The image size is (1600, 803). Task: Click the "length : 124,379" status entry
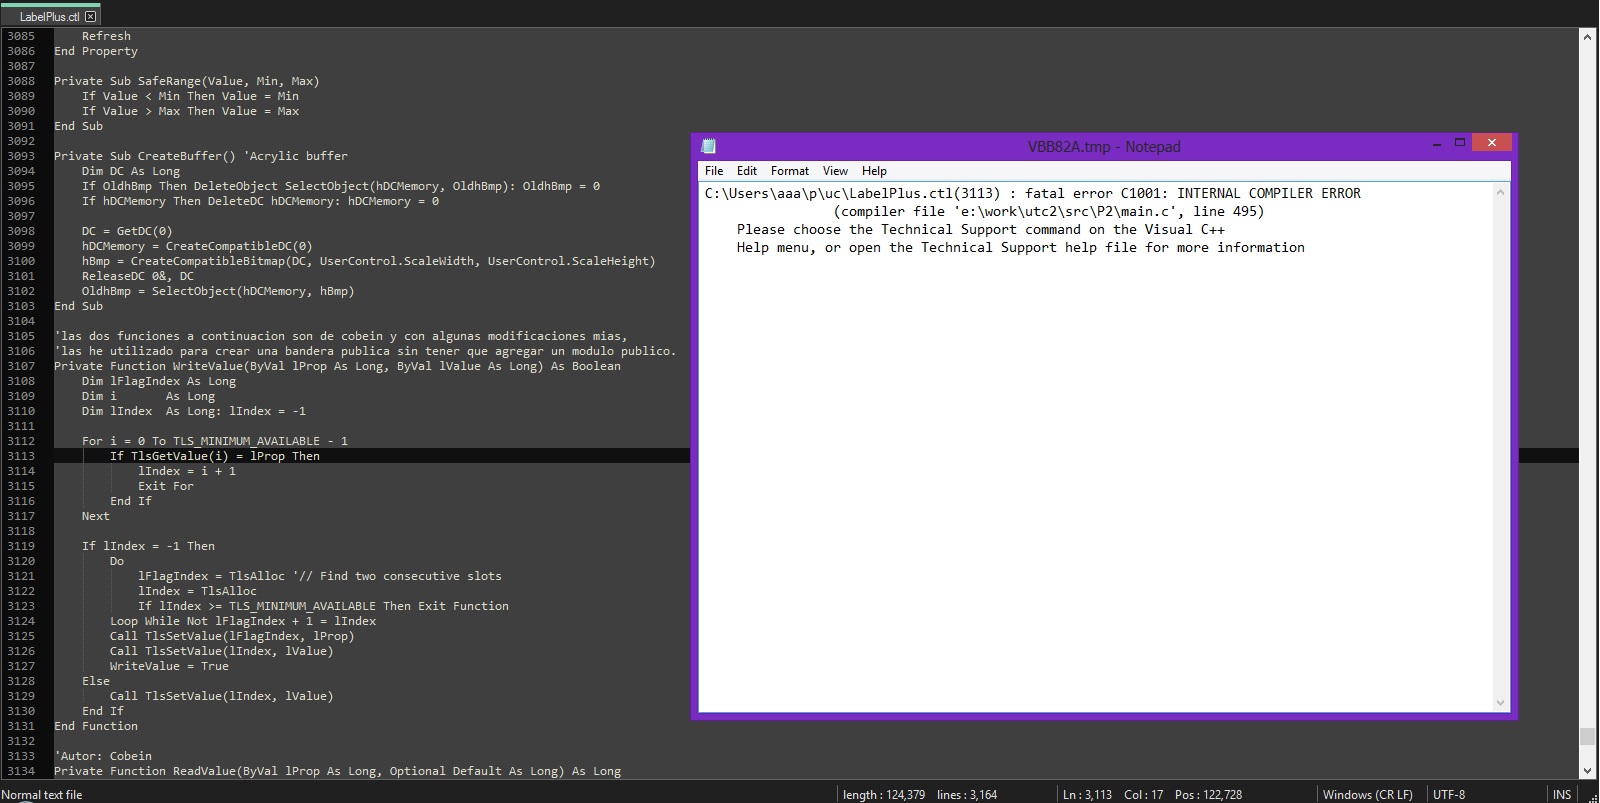click(884, 795)
